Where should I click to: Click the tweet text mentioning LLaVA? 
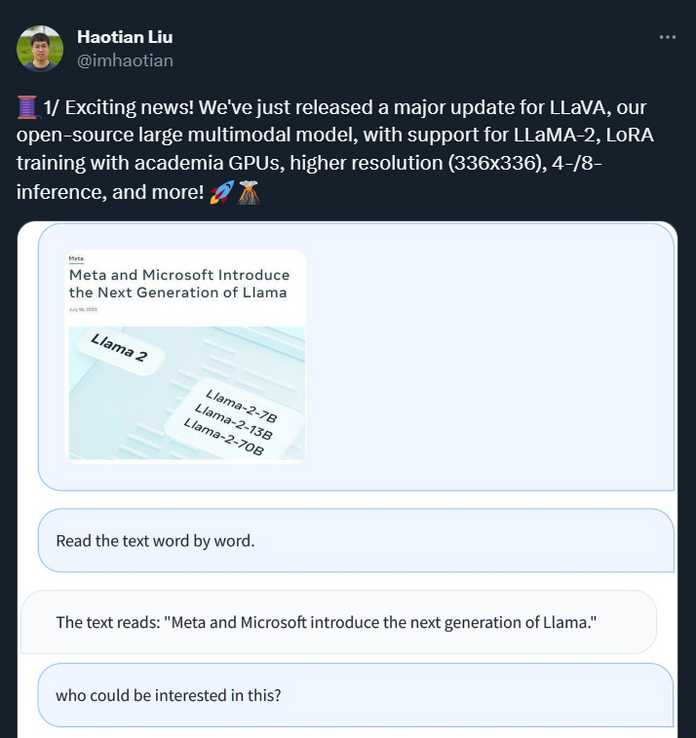tap(335, 149)
